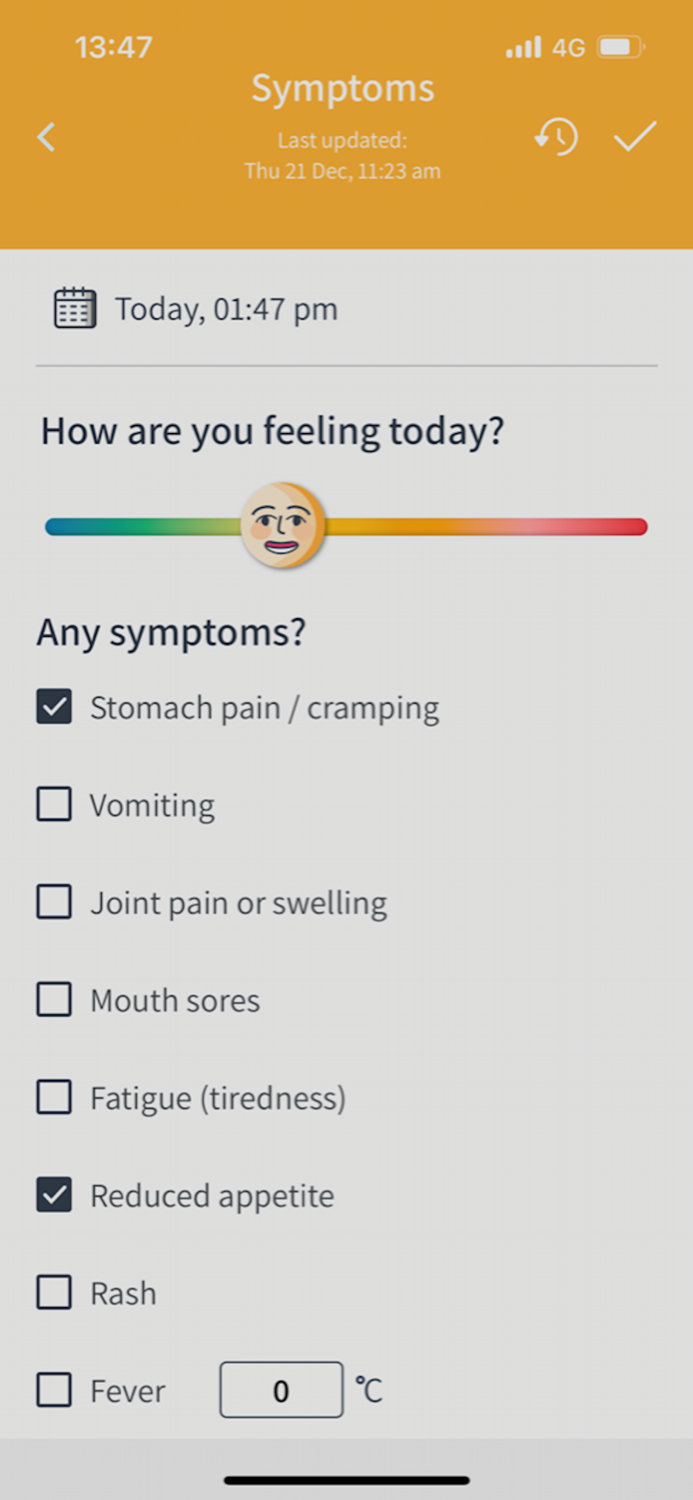Image resolution: width=693 pixels, height=1500 pixels.
Task: Tap the temperature value input field
Action: [281, 1390]
